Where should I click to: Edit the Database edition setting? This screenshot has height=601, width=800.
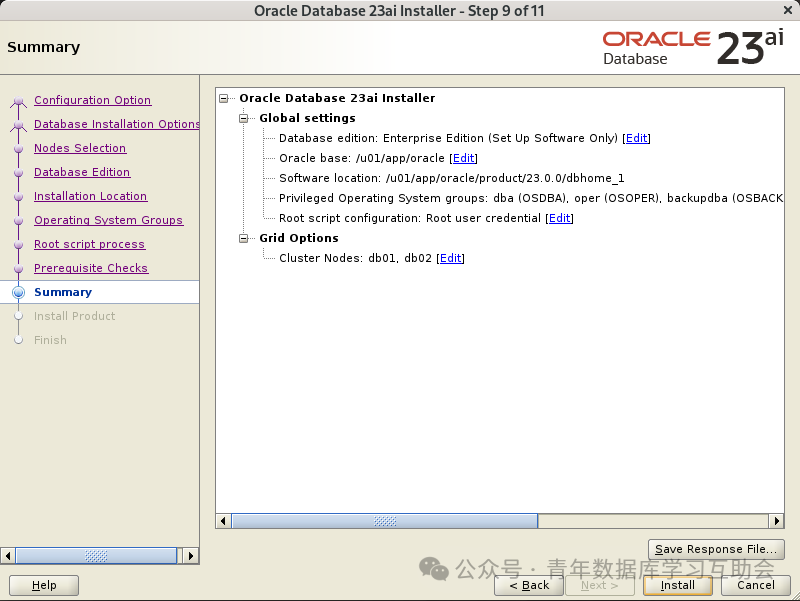pos(637,138)
